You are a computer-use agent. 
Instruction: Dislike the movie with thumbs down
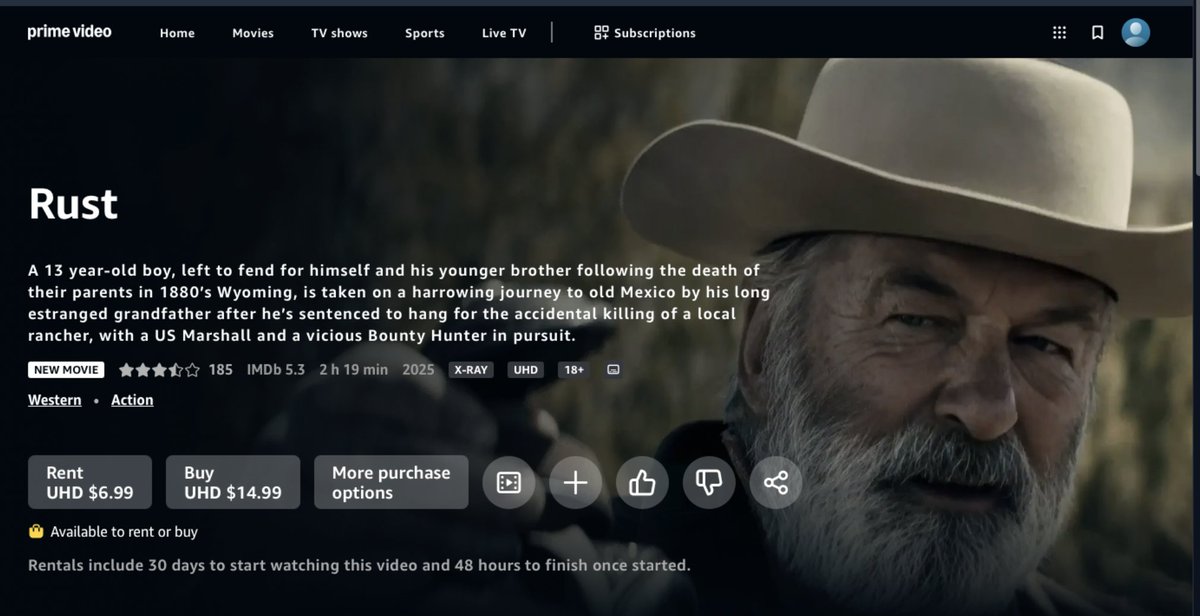(x=709, y=483)
